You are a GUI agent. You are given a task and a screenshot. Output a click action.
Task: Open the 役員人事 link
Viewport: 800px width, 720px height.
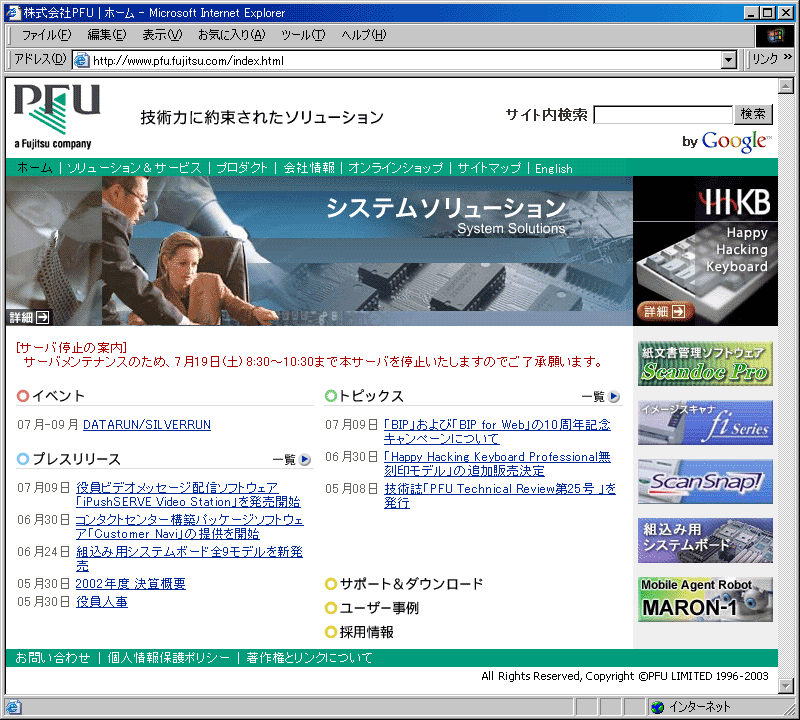(102, 602)
